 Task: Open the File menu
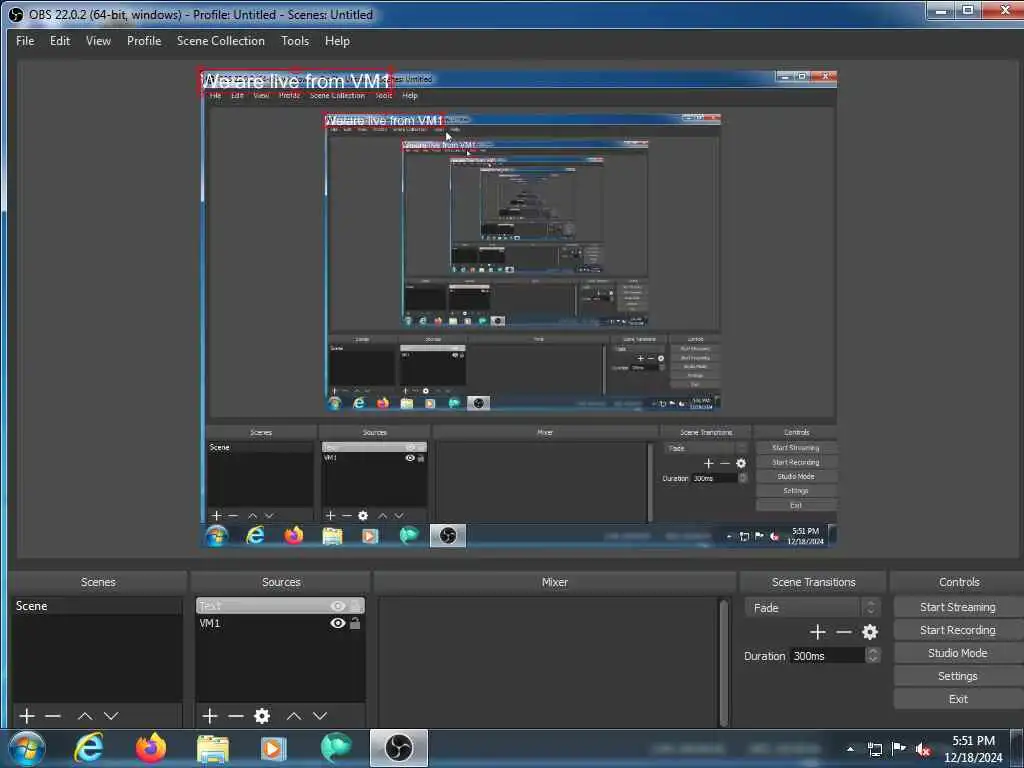(x=25, y=40)
